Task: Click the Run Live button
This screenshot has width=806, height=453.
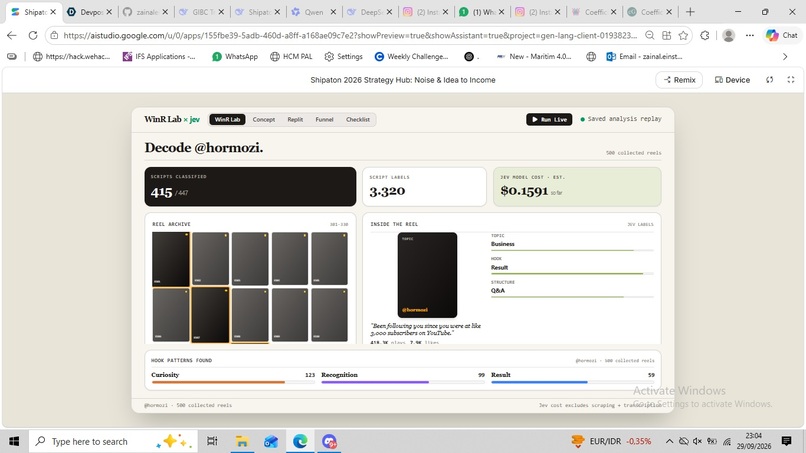Action: click(x=549, y=119)
